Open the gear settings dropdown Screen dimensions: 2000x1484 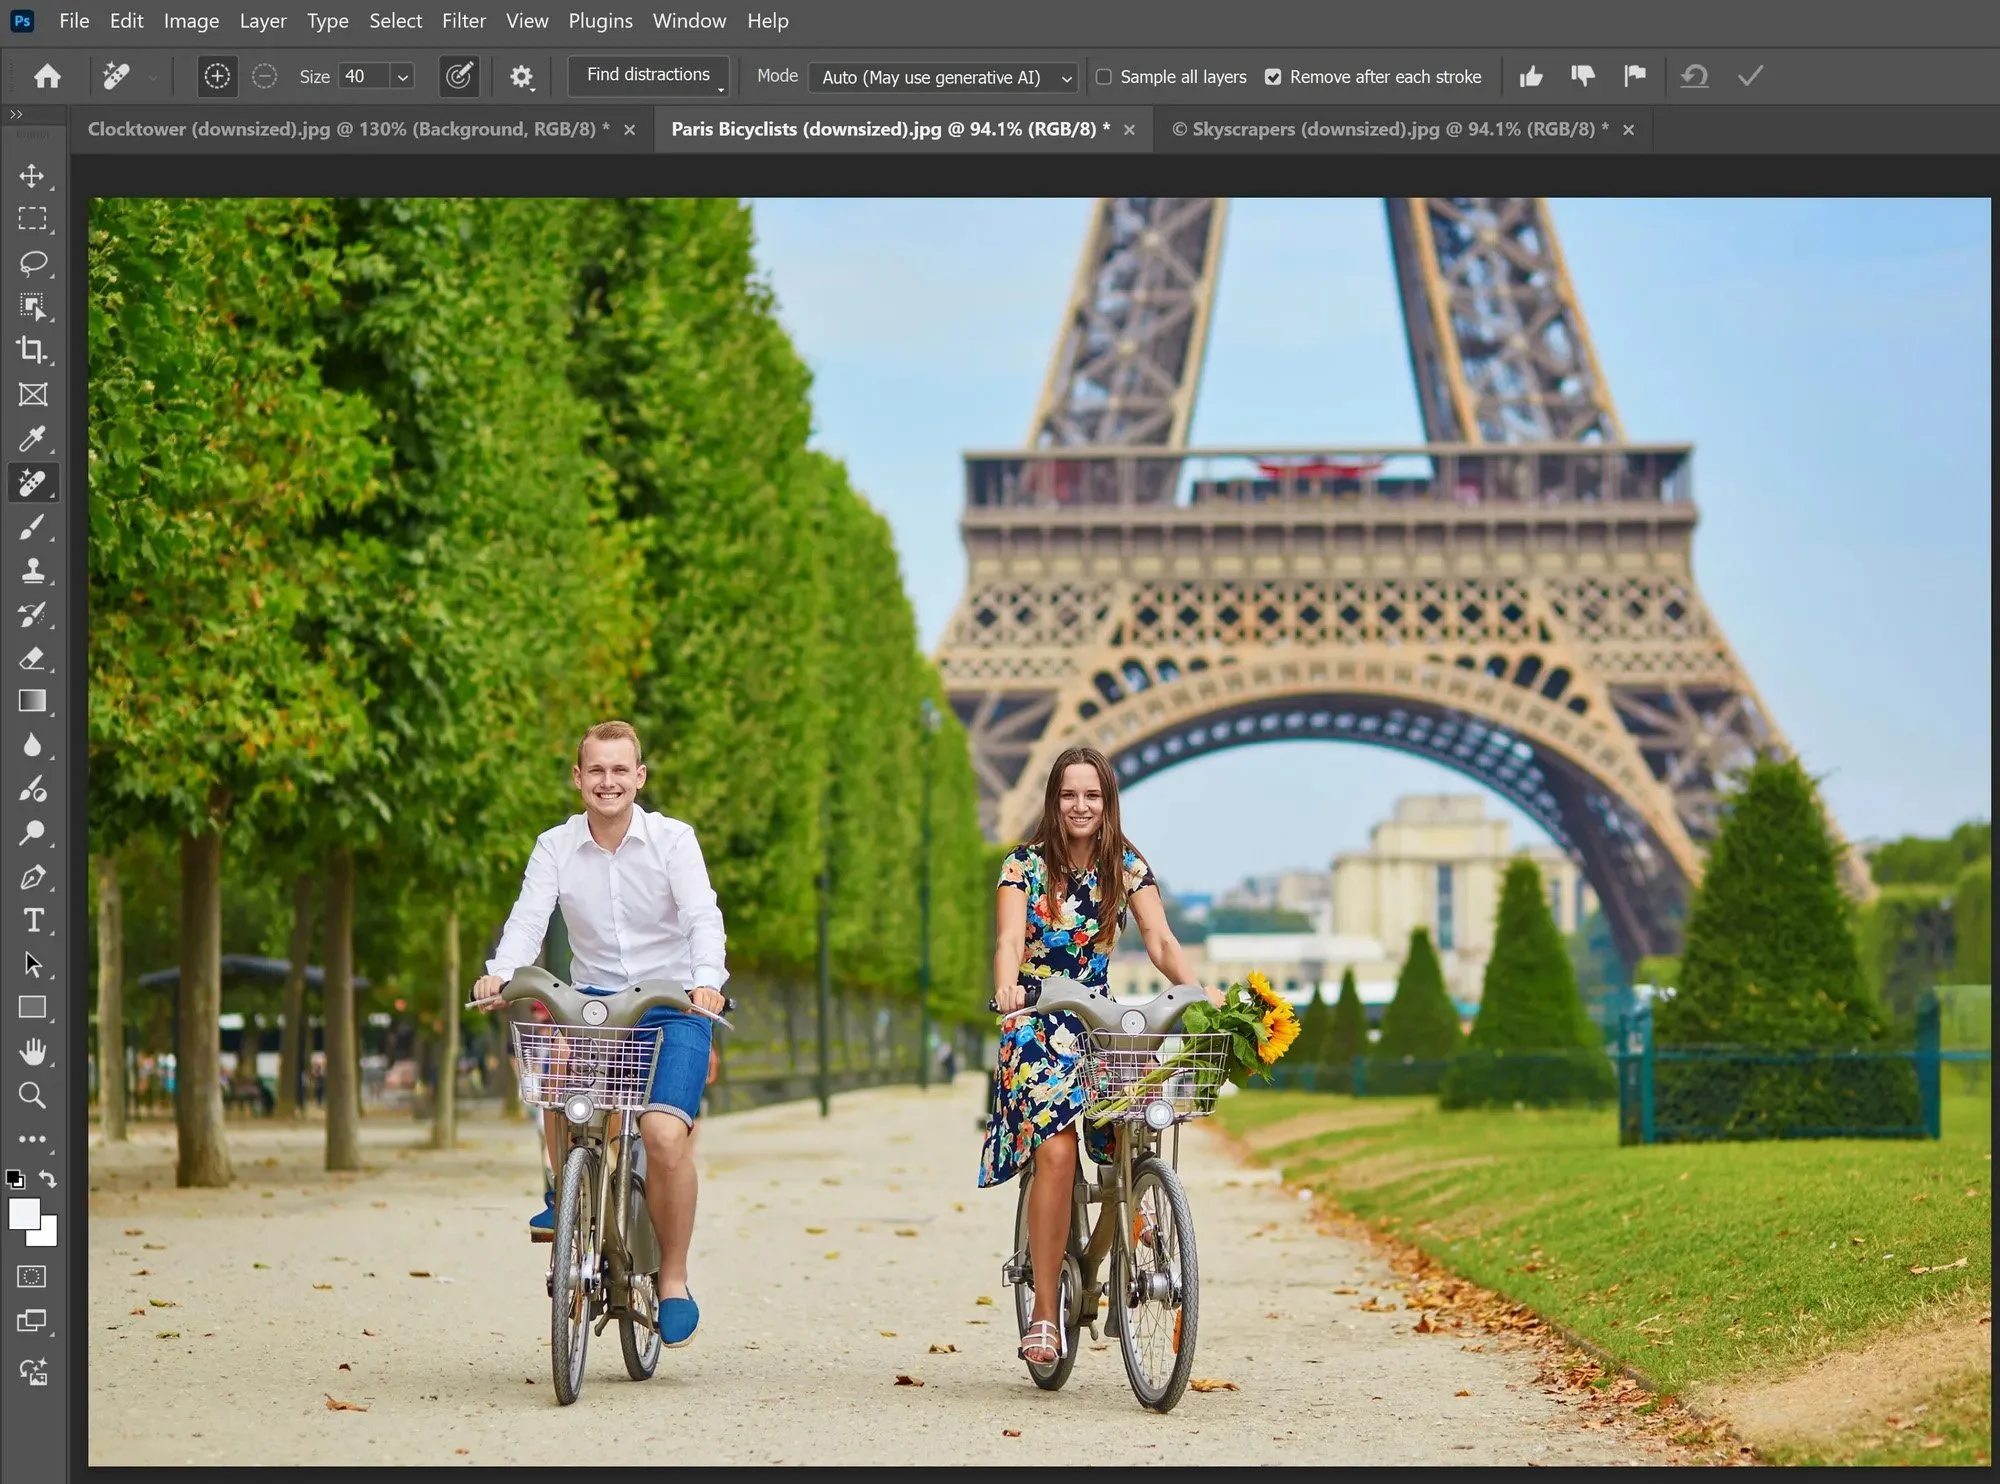pos(521,77)
